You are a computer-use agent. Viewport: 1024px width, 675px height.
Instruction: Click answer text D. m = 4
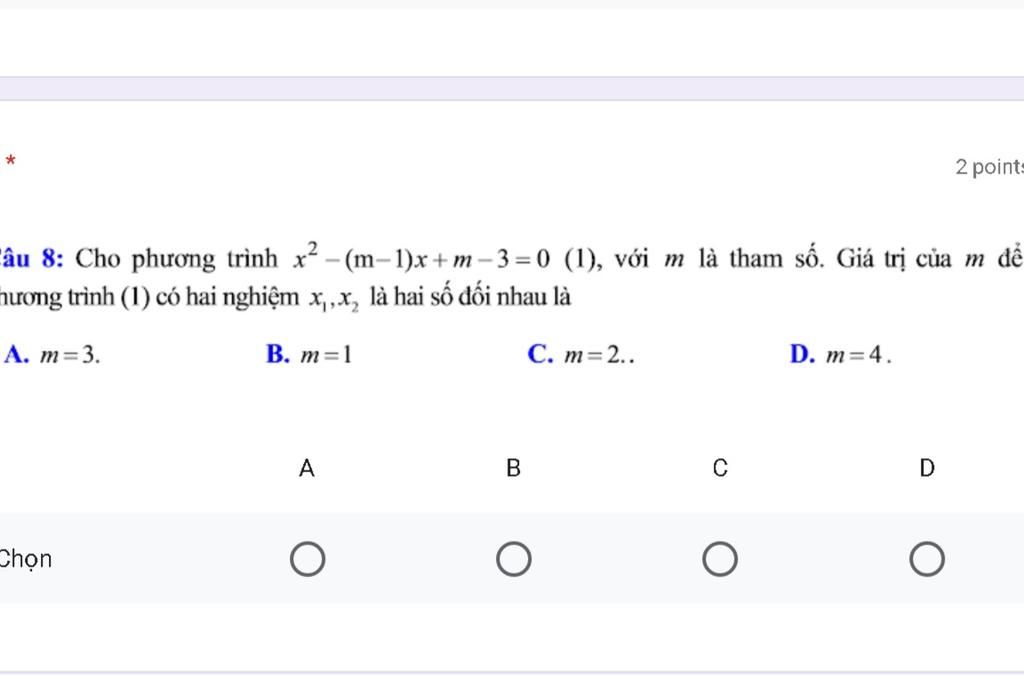coord(840,354)
